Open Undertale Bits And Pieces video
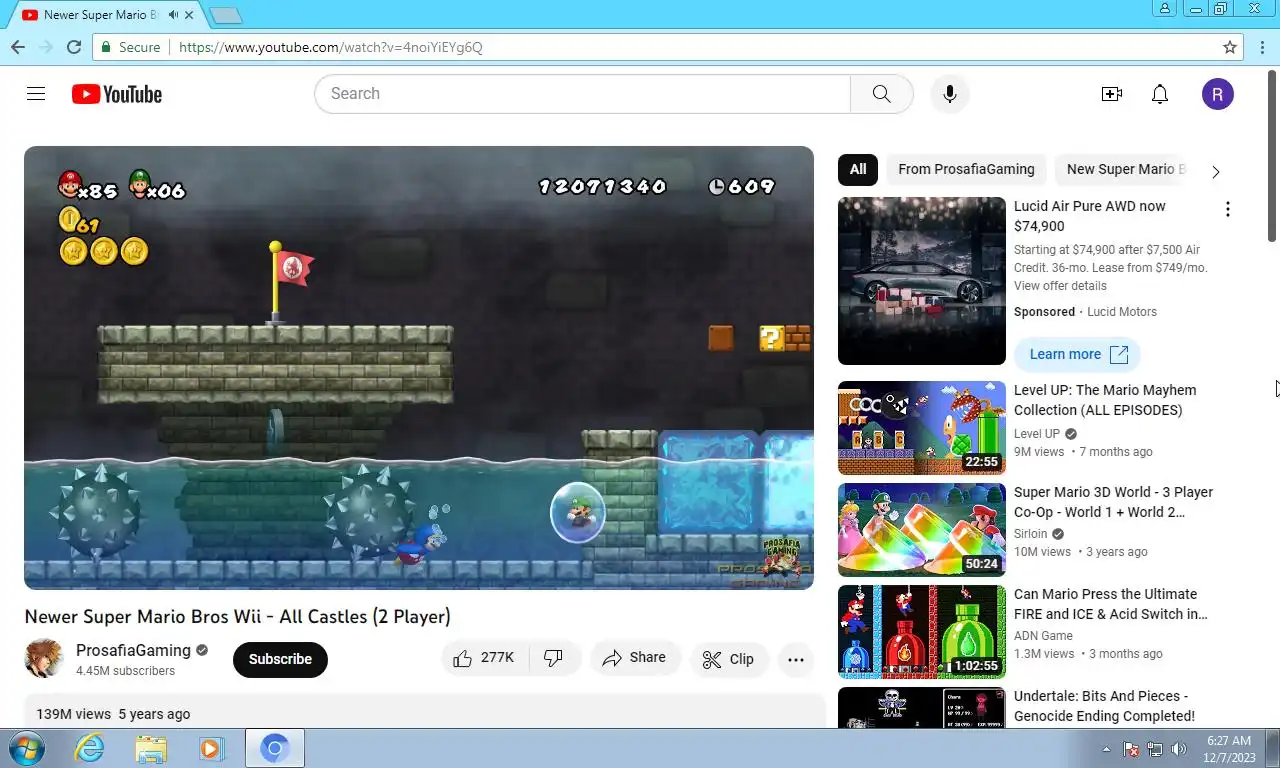The height and width of the screenshot is (768, 1280). tap(1104, 706)
